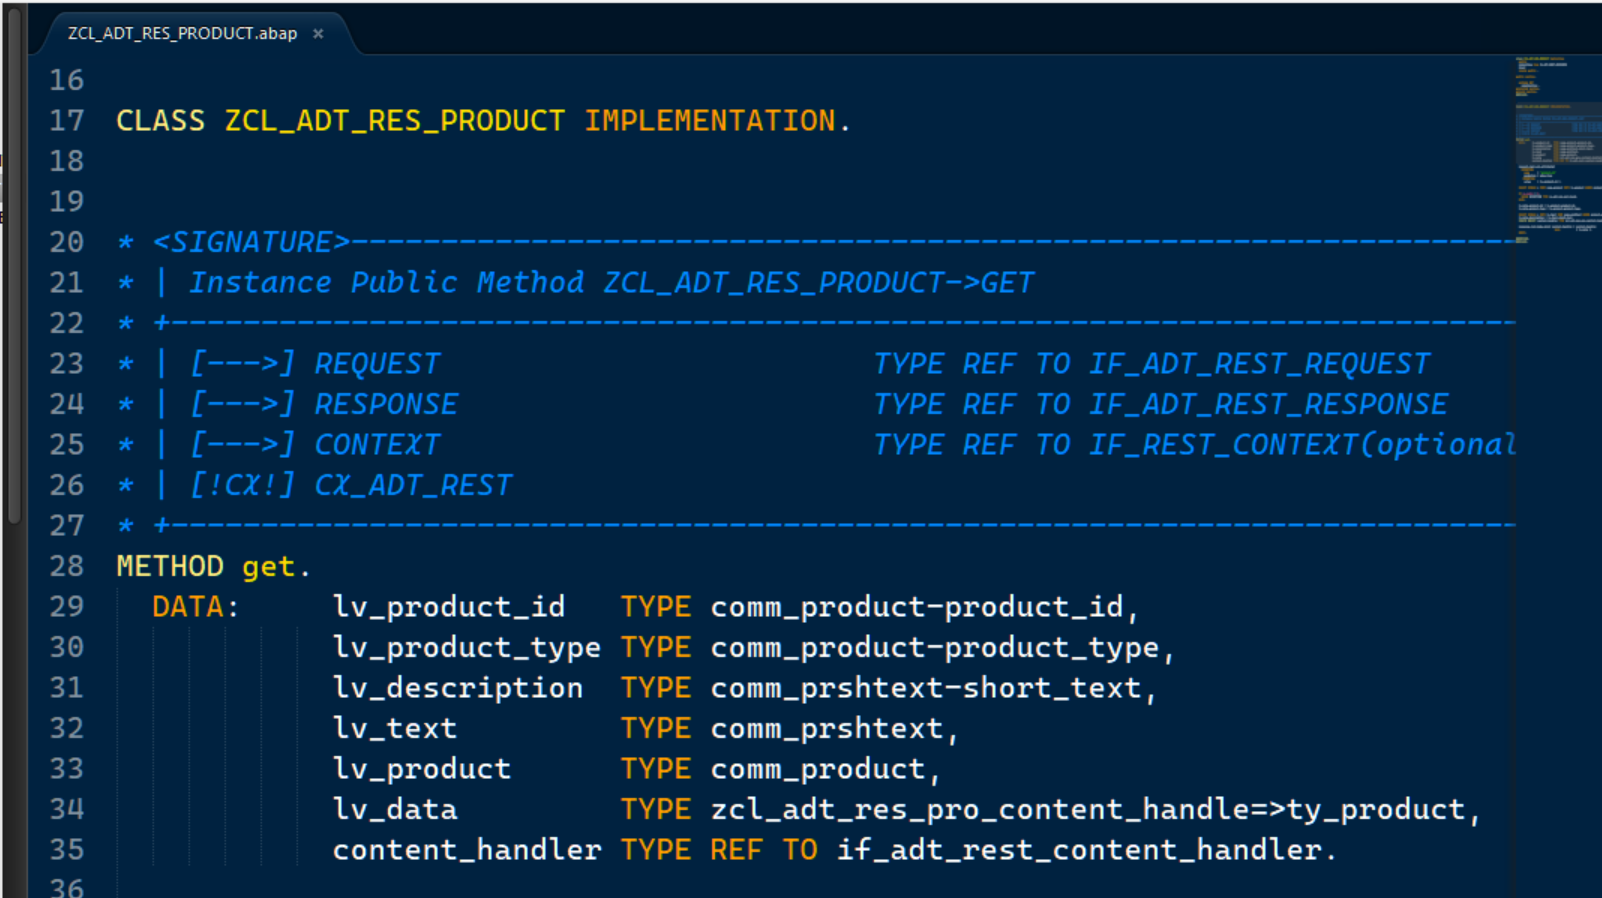Click line number 28 in gutter
1602x898 pixels.
[67, 566]
